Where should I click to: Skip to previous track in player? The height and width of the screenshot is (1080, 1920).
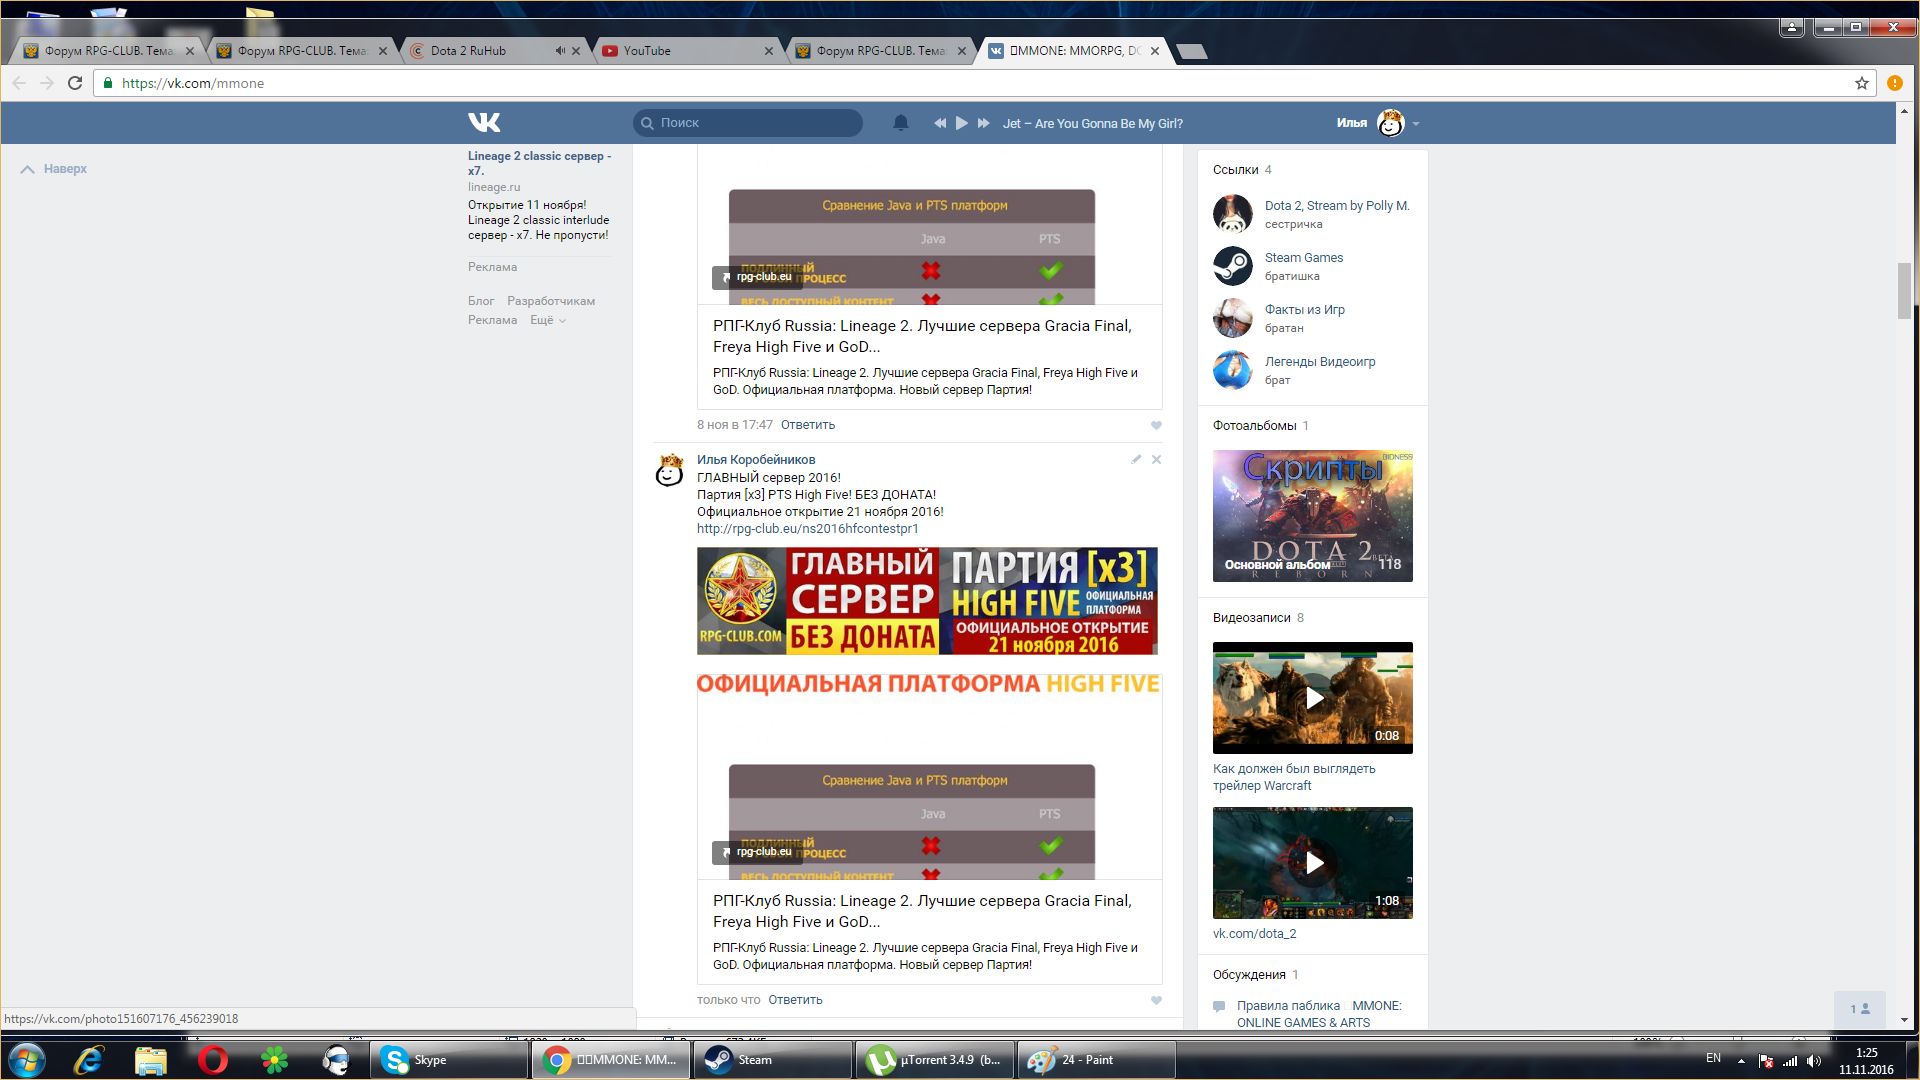[x=939, y=123]
